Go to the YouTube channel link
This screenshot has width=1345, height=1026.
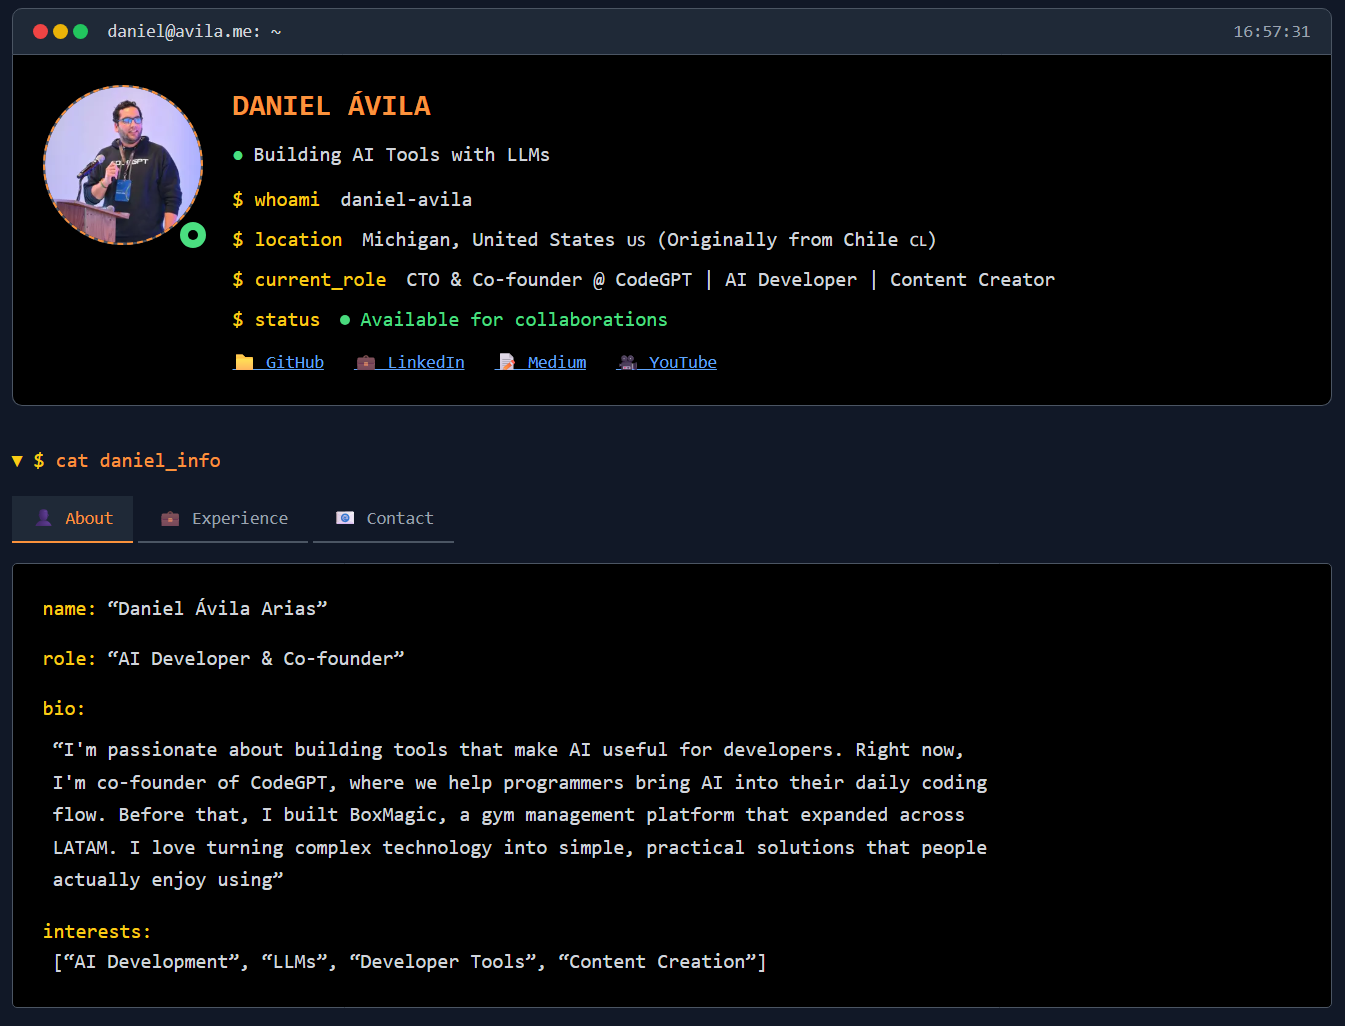point(682,362)
